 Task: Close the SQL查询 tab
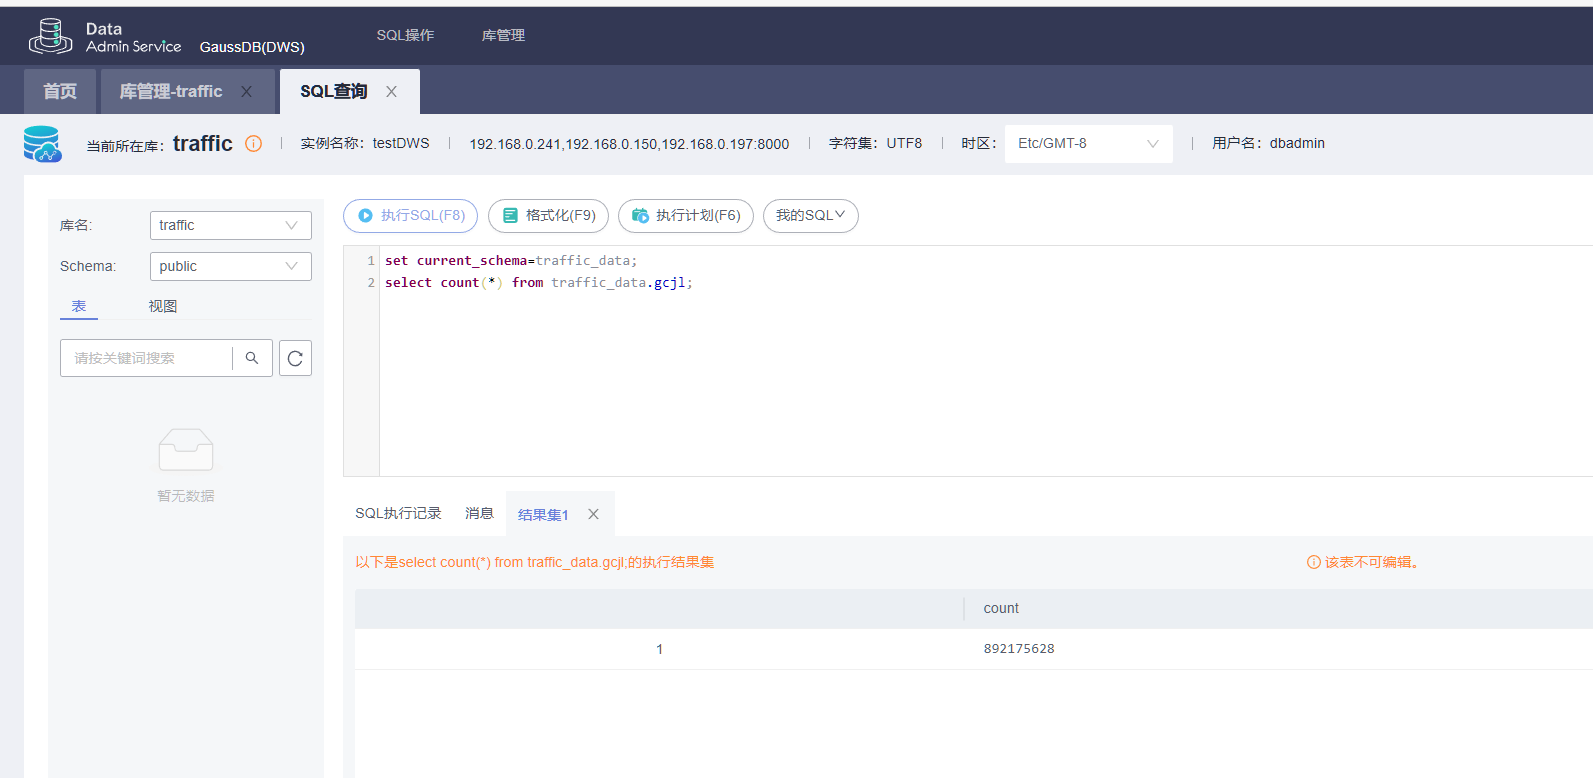[391, 91]
